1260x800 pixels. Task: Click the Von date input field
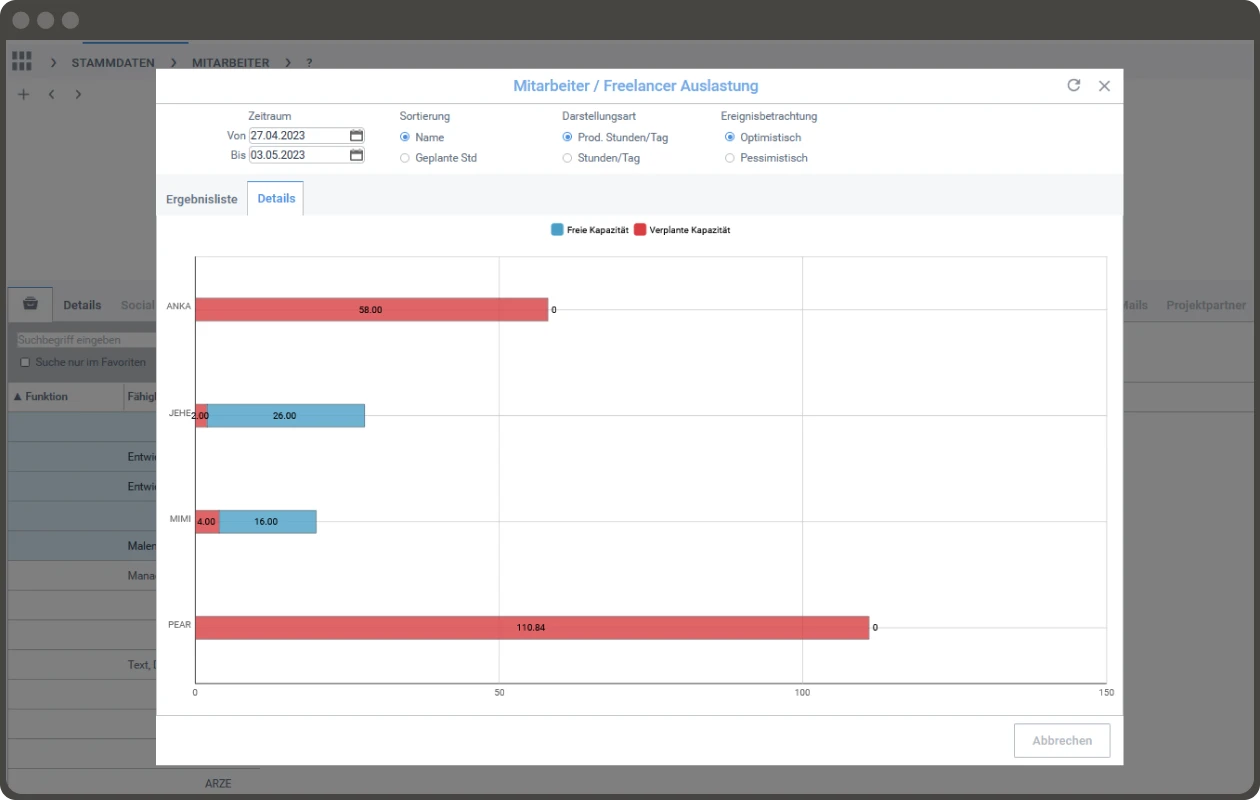[298, 136]
